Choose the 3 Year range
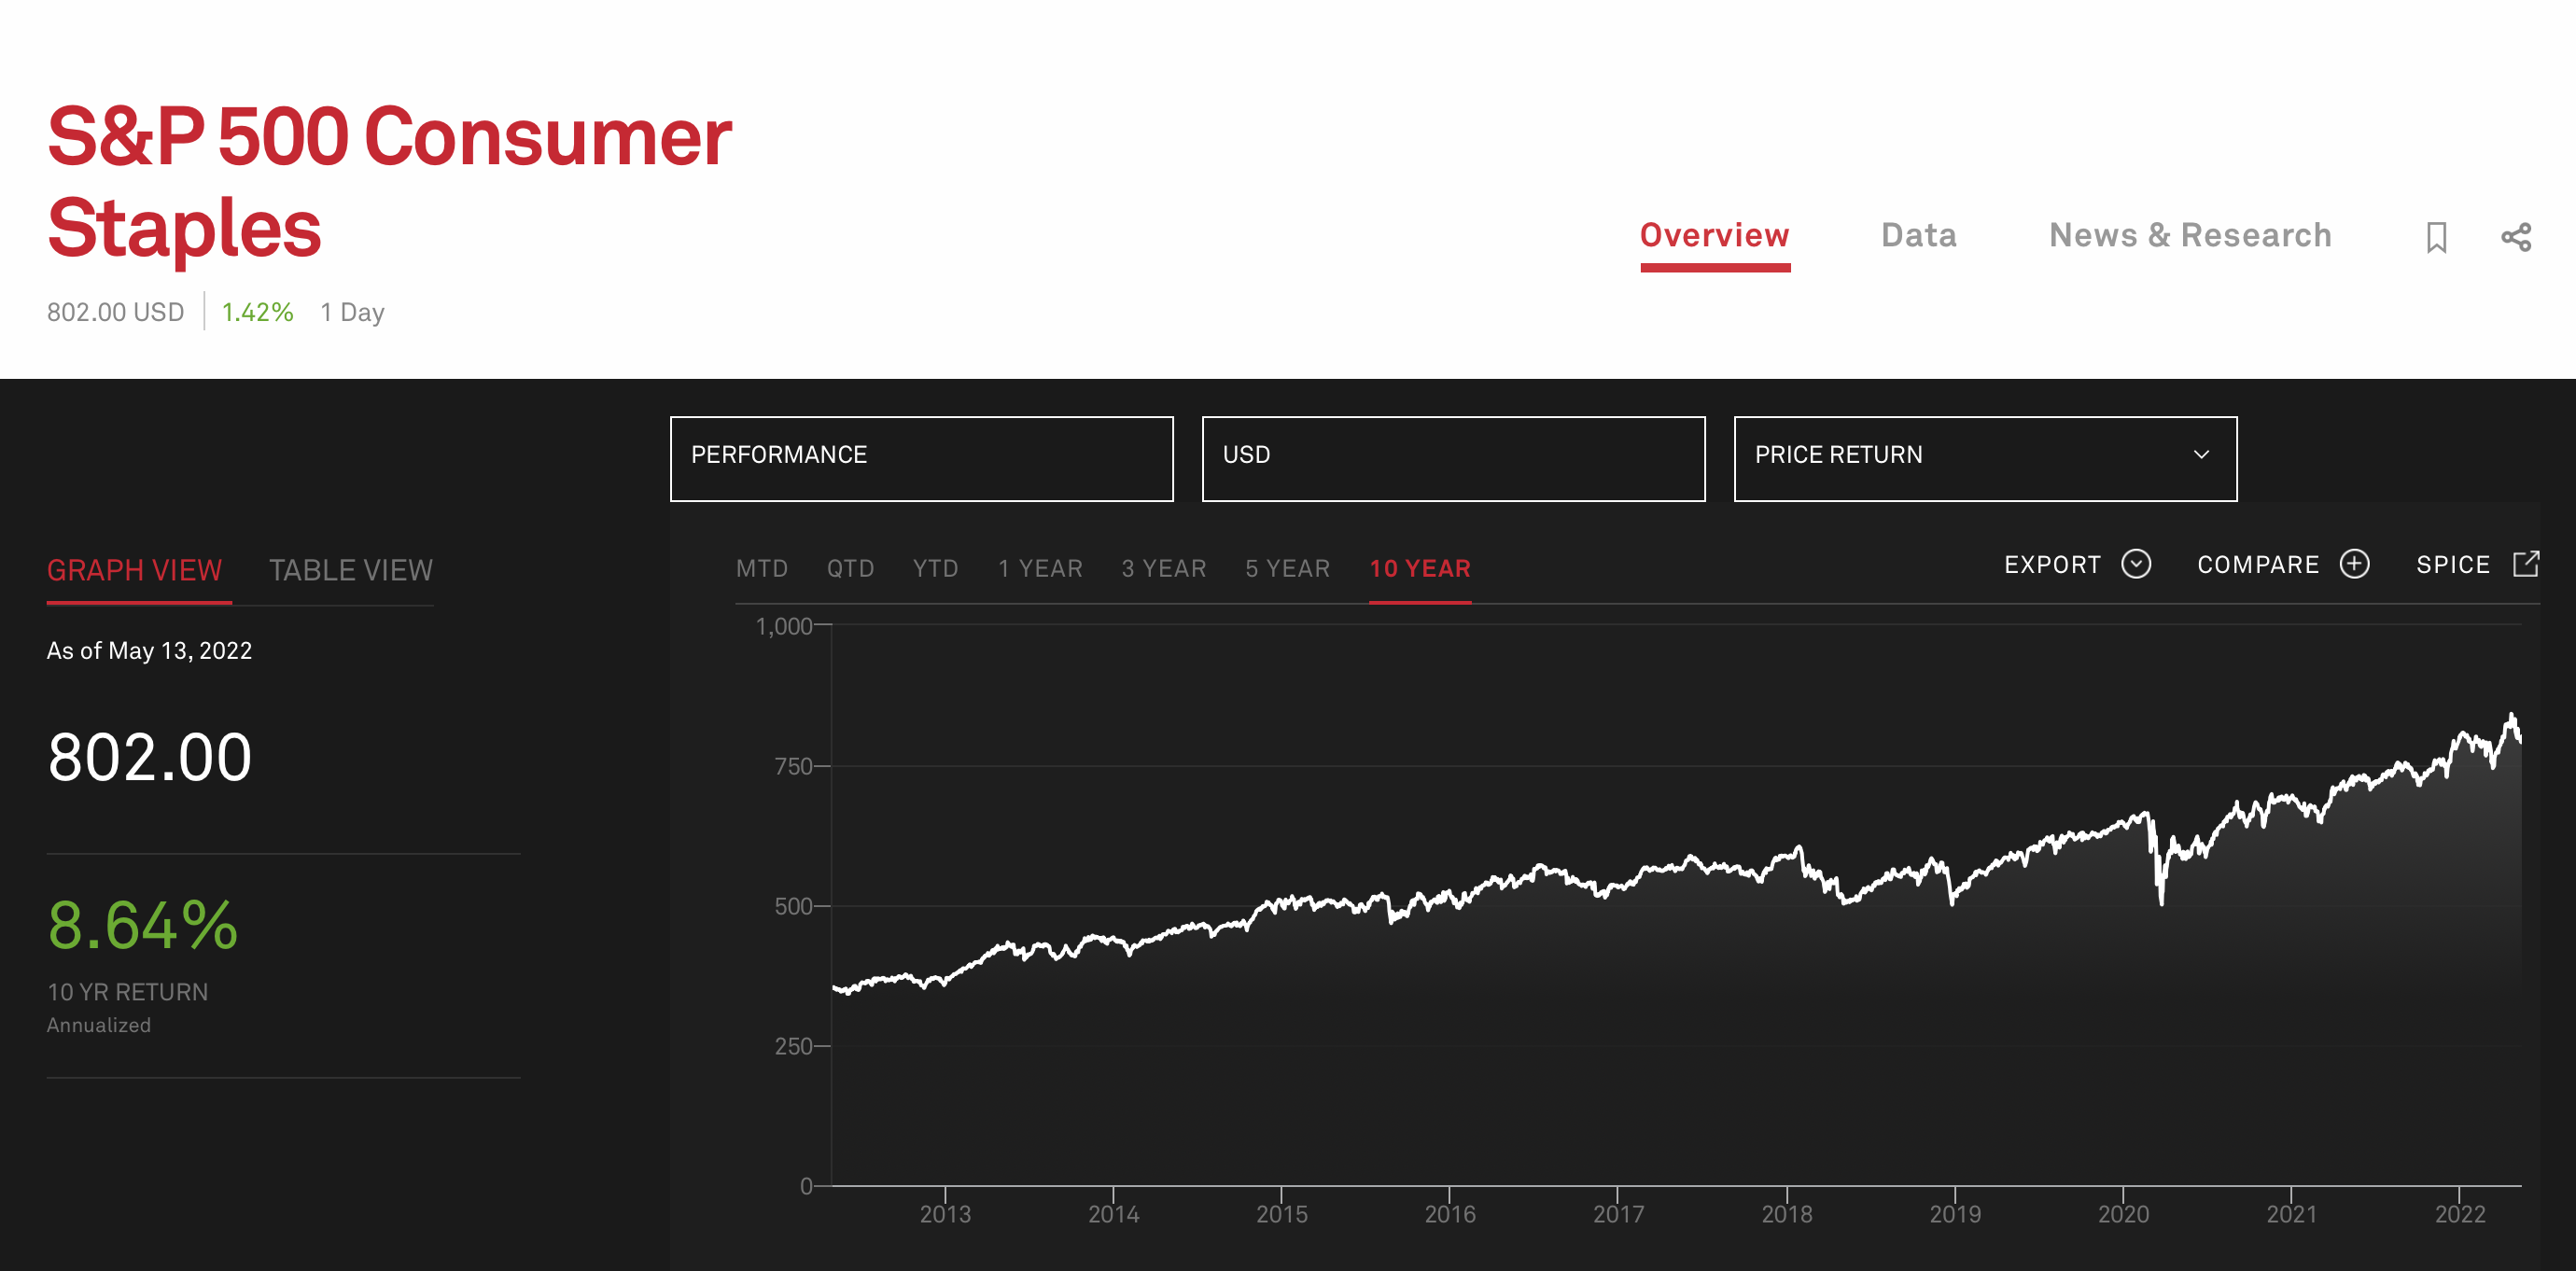 click(x=1164, y=568)
